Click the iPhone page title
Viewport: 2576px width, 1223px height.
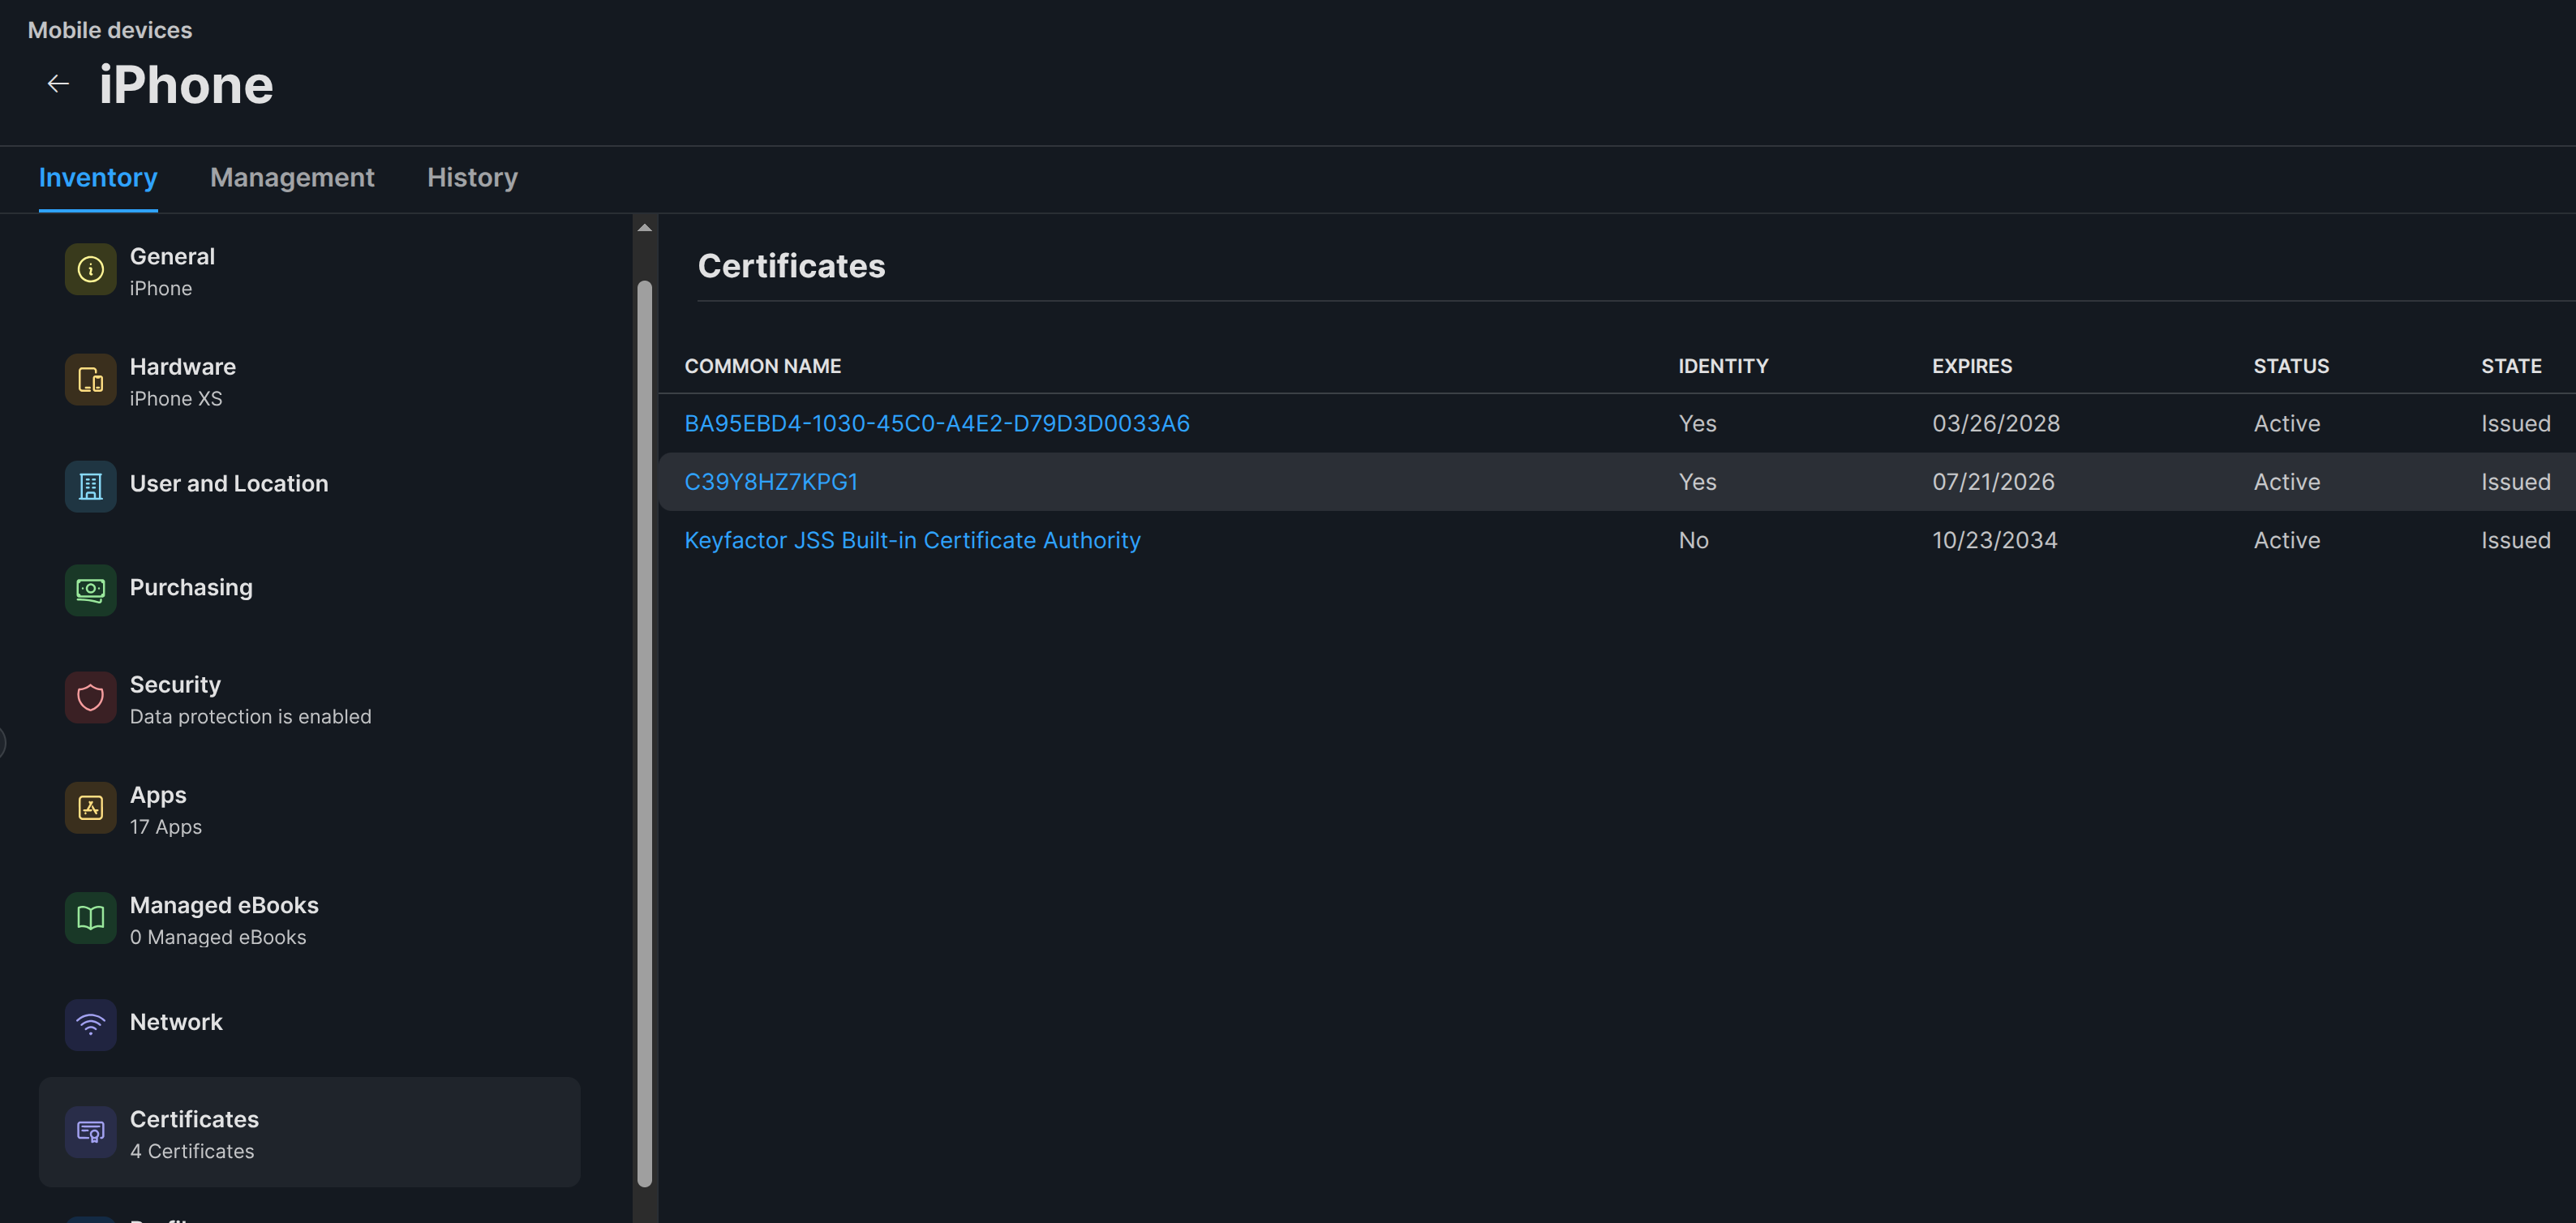(x=186, y=85)
